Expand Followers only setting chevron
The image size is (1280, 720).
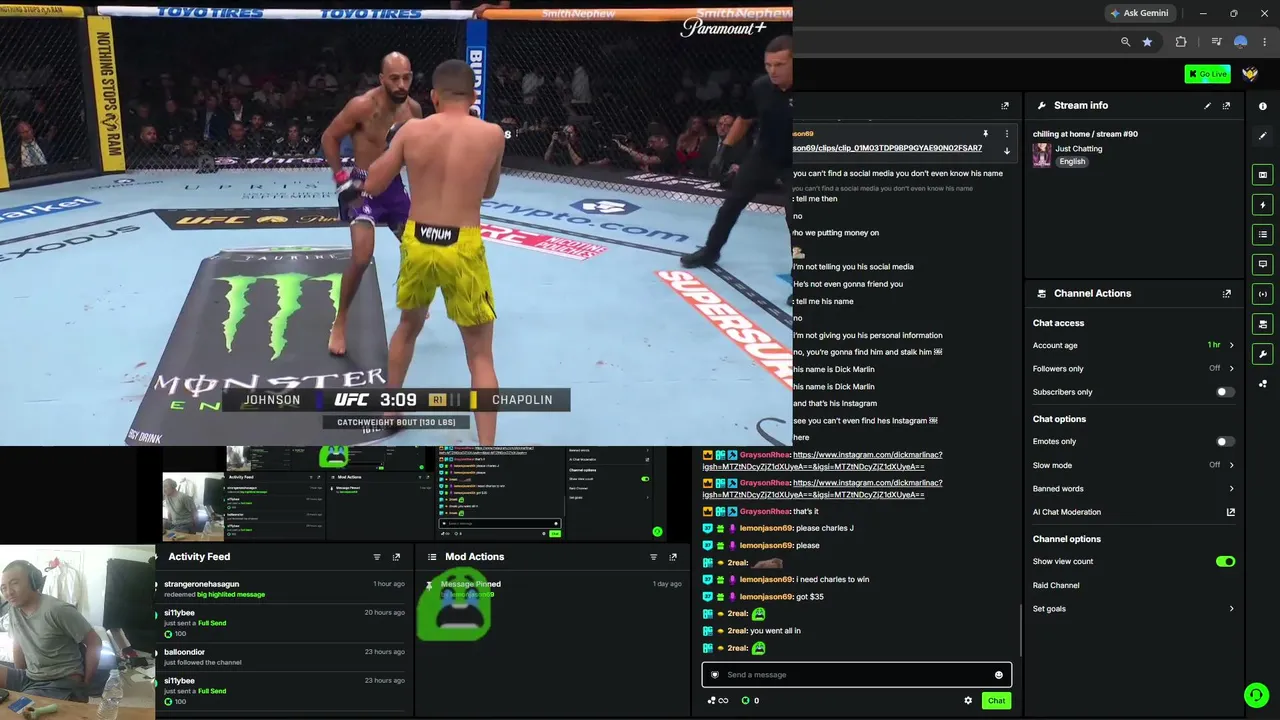(x=1231, y=369)
